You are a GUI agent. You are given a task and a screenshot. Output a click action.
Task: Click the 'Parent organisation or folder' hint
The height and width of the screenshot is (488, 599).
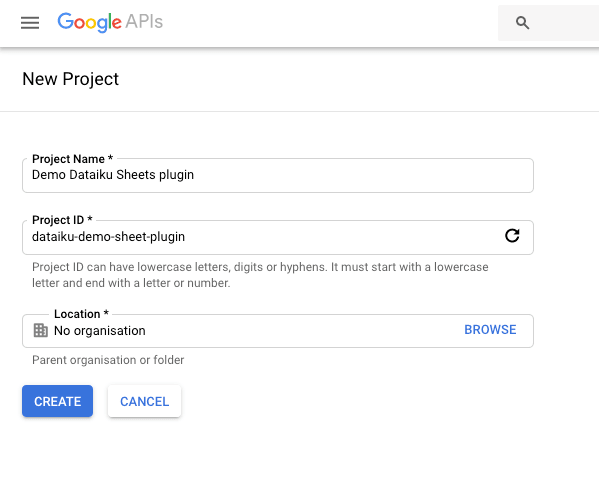[108, 360]
